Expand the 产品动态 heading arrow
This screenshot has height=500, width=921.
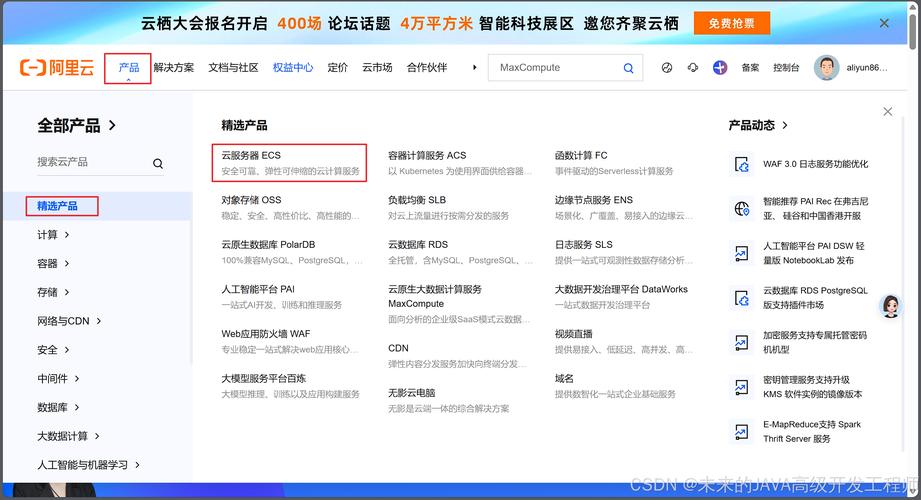pyautogui.click(x=785, y=125)
